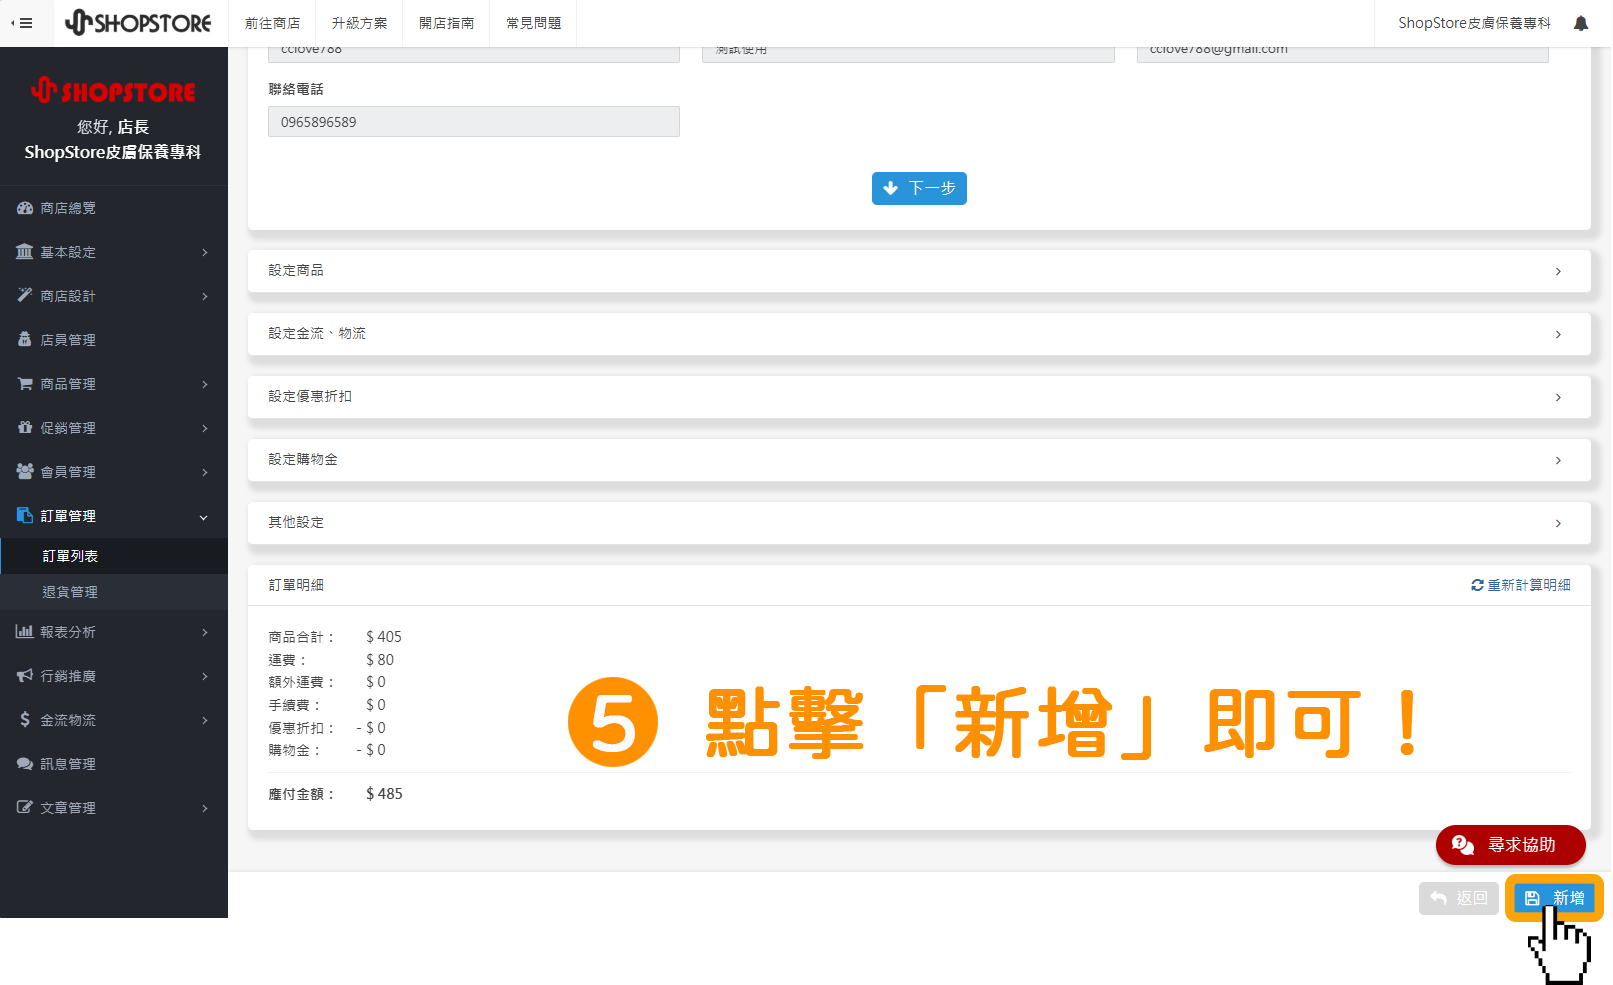
Task: Open the 會員管理 members icon
Action: click(x=25, y=471)
